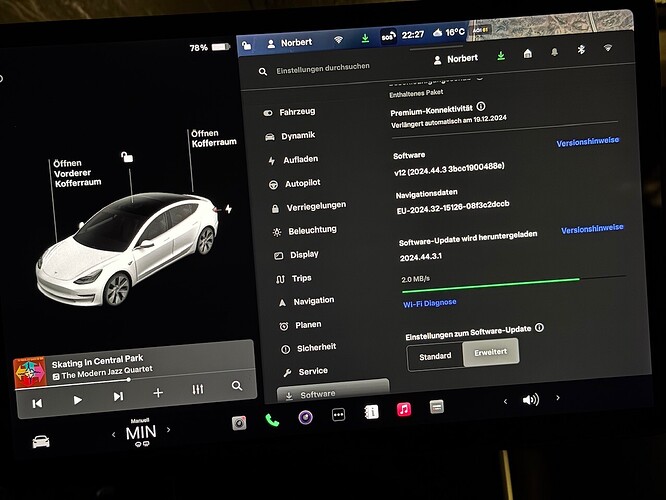
Task: Tap Öffnen Vorderer Kofferraum
Action: pos(77,173)
